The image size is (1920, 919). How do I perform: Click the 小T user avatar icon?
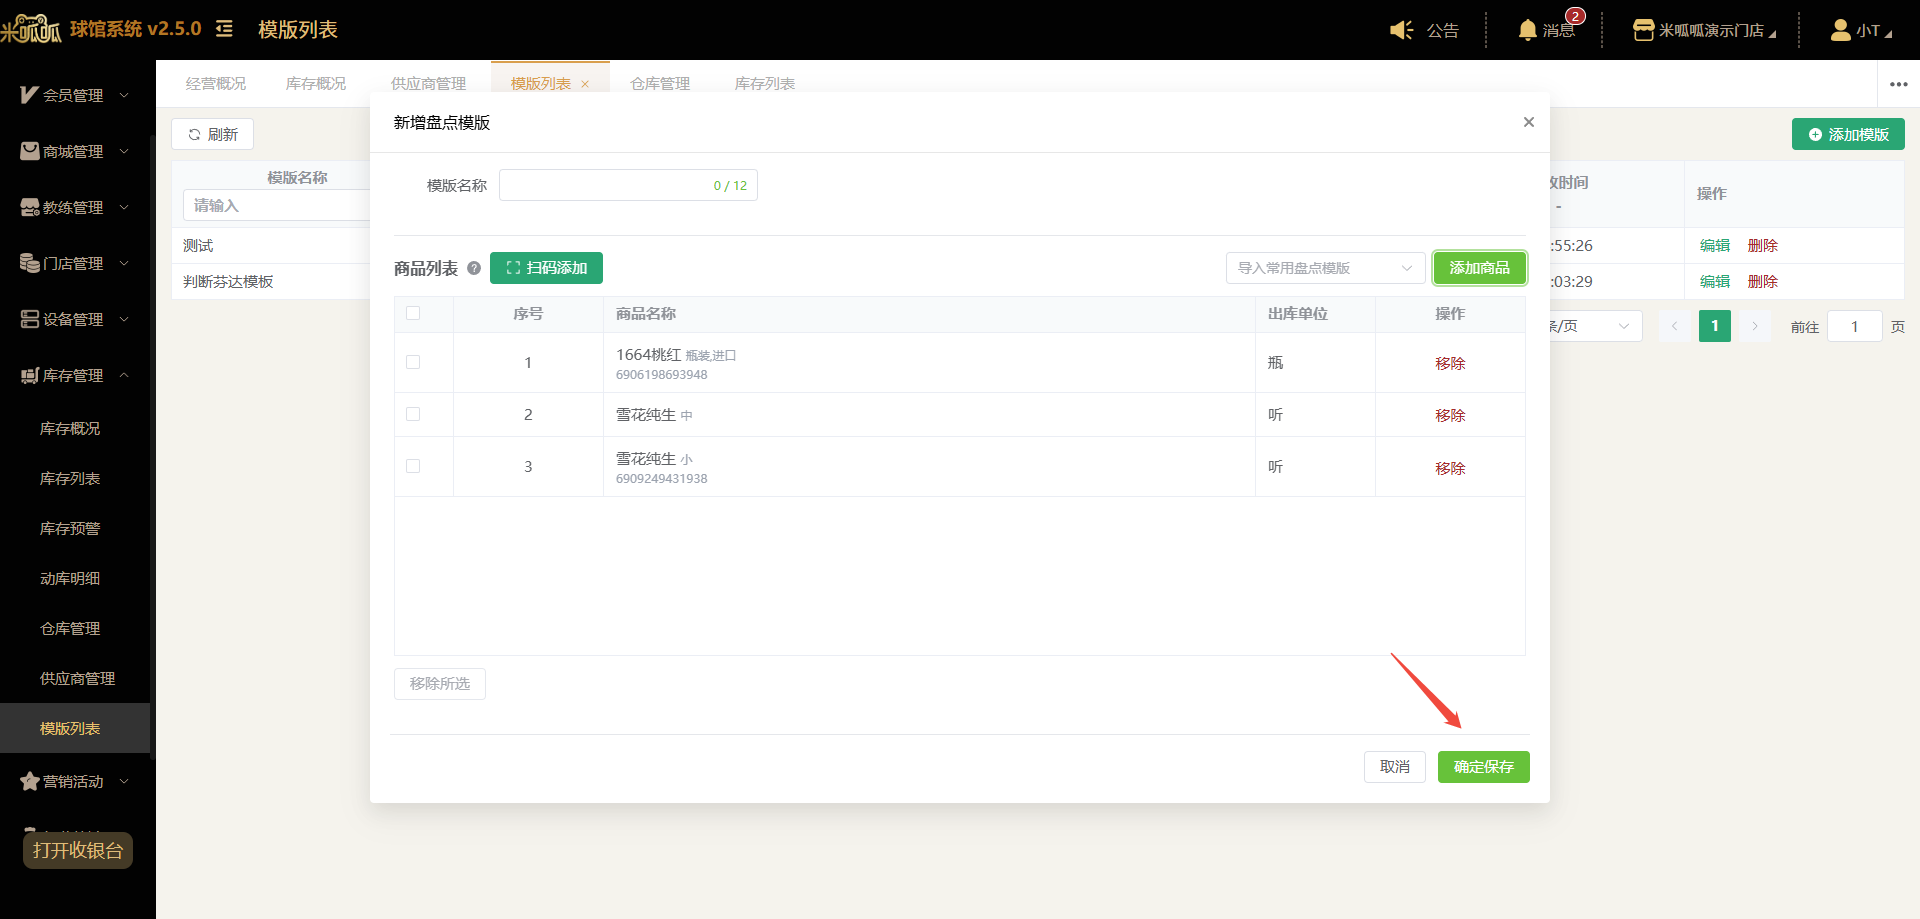(x=1840, y=30)
